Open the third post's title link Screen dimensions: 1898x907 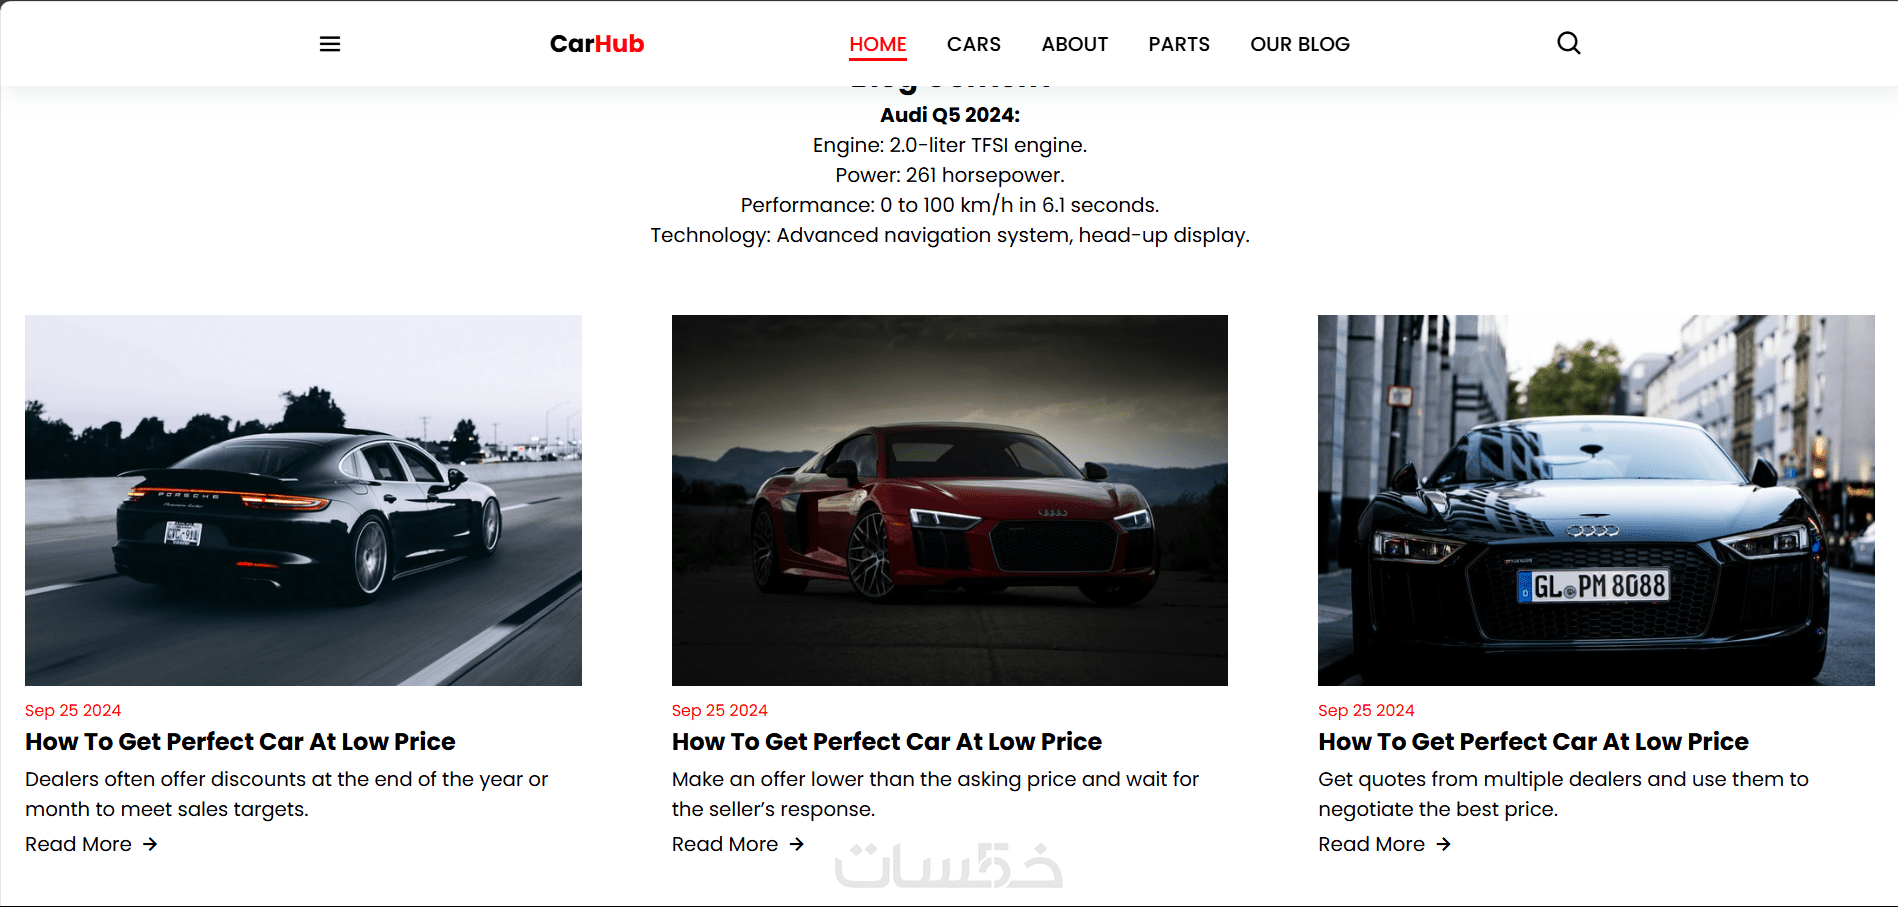pyautogui.click(x=1533, y=742)
